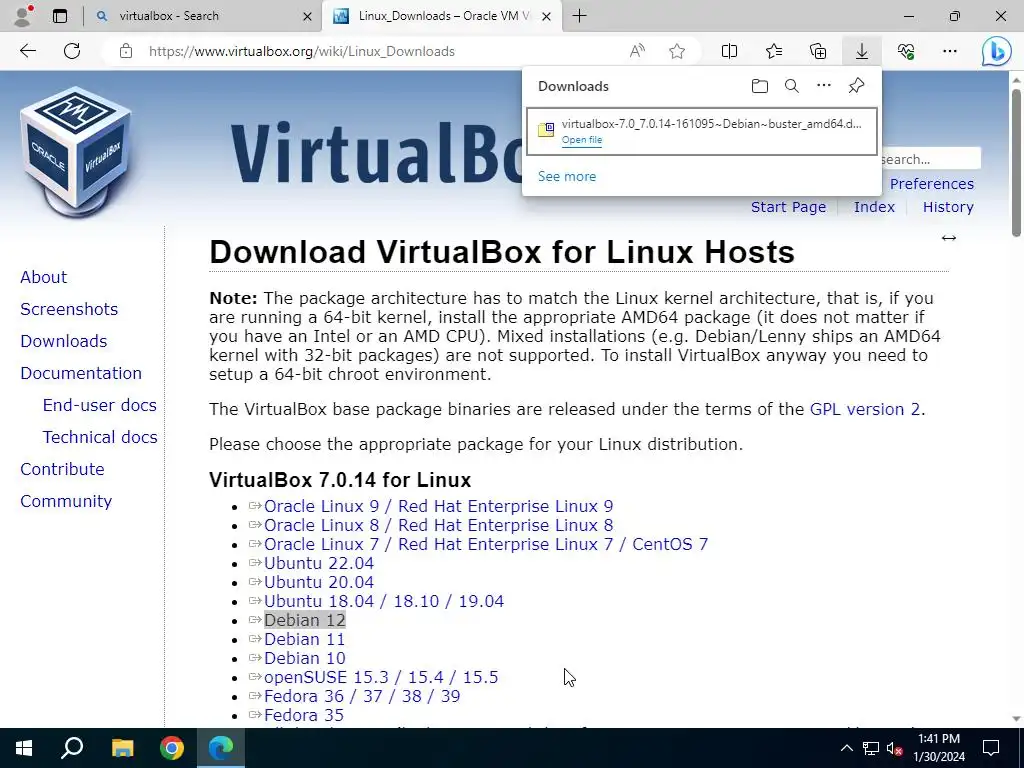Download the Ubuntu 22.04 package

pos(319,563)
